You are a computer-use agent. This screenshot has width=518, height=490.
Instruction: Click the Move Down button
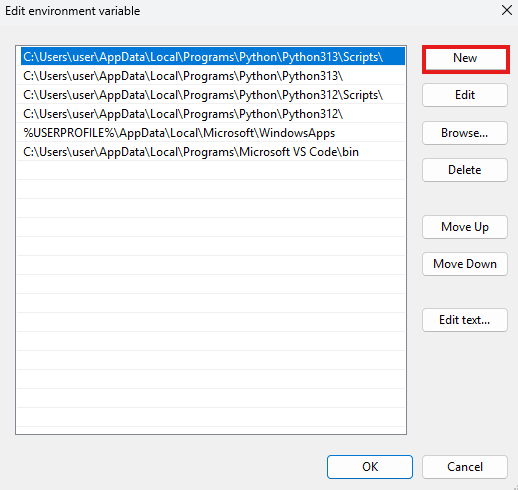point(465,264)
